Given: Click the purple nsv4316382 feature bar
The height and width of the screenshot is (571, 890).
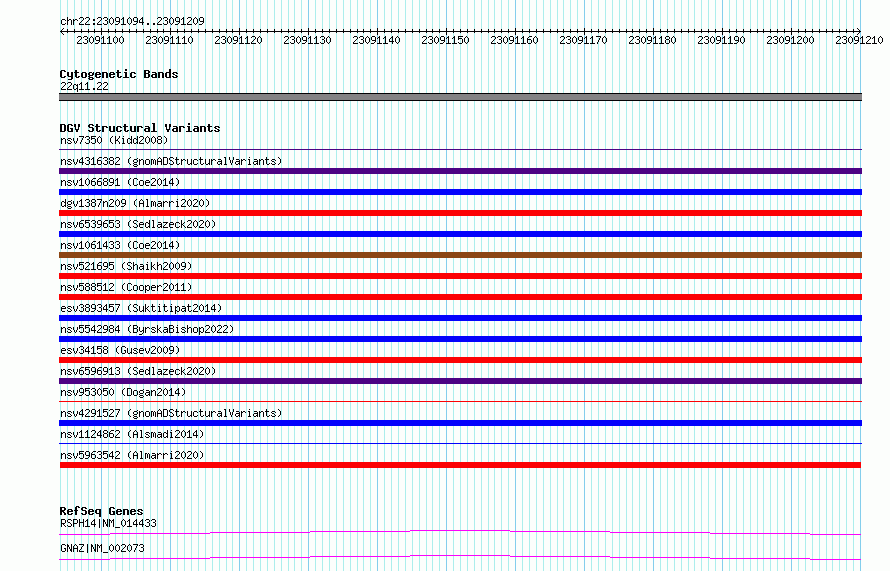Looking at the screenshot, I should (x=460, y=171).
